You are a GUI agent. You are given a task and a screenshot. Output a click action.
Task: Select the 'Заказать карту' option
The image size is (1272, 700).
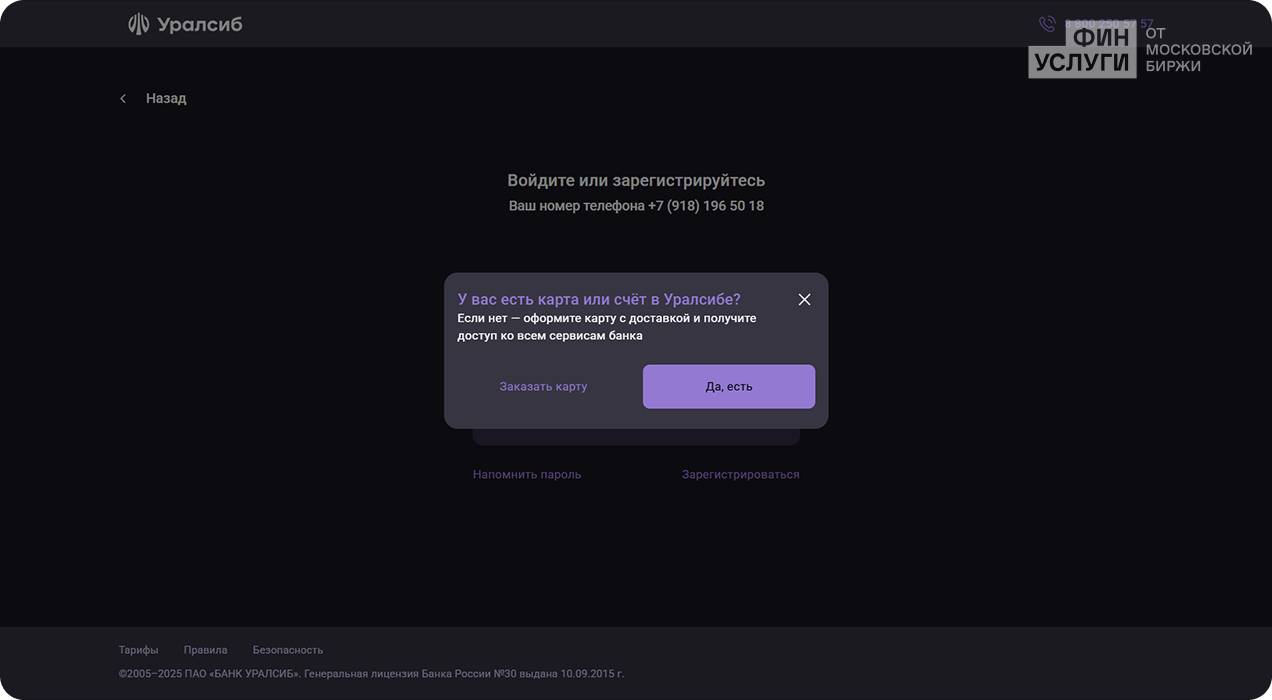click(543, 386)
